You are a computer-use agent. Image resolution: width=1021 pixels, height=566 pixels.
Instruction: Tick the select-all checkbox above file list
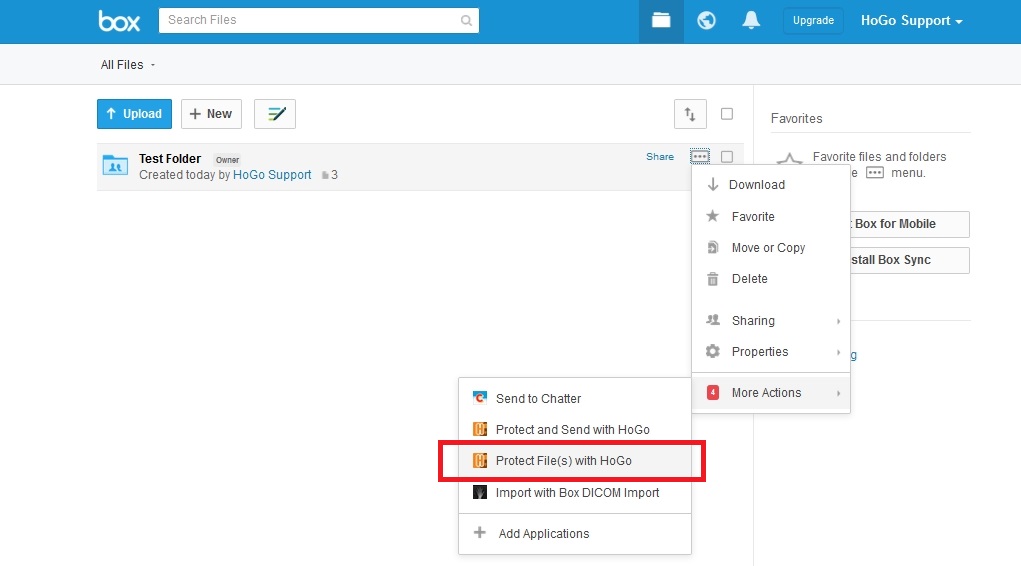[x=727, y=114]
